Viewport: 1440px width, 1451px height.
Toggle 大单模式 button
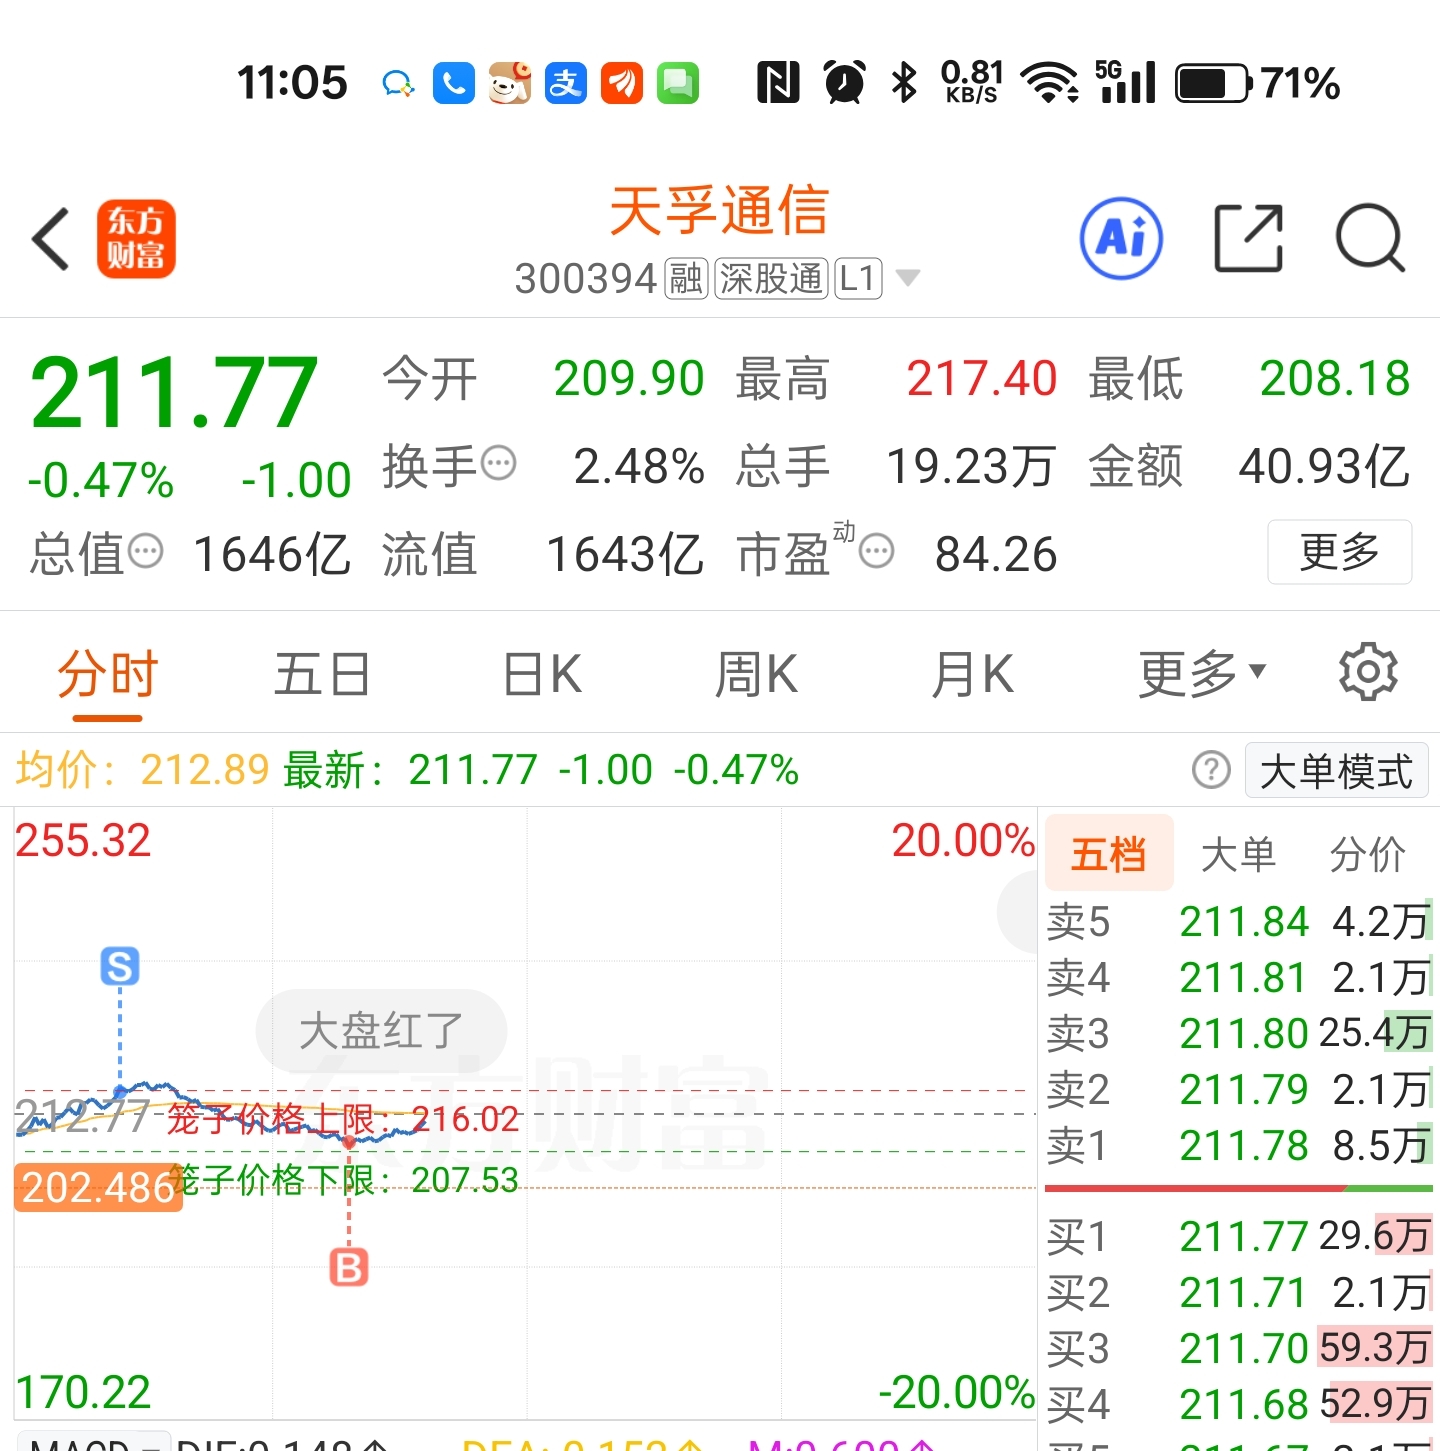click(1336, 771)
